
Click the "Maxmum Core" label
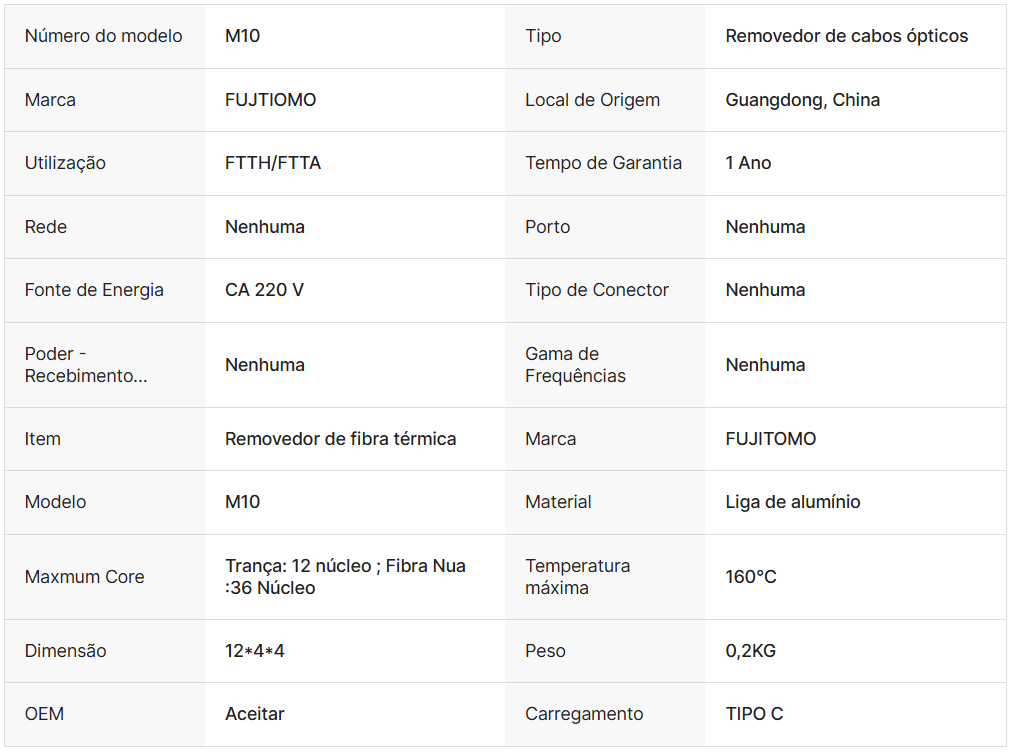tap(84, 577)
